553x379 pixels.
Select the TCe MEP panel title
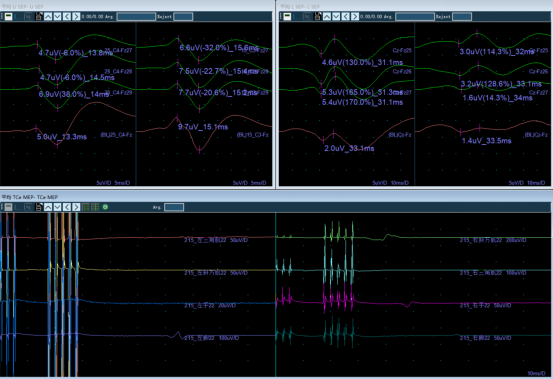30,197
